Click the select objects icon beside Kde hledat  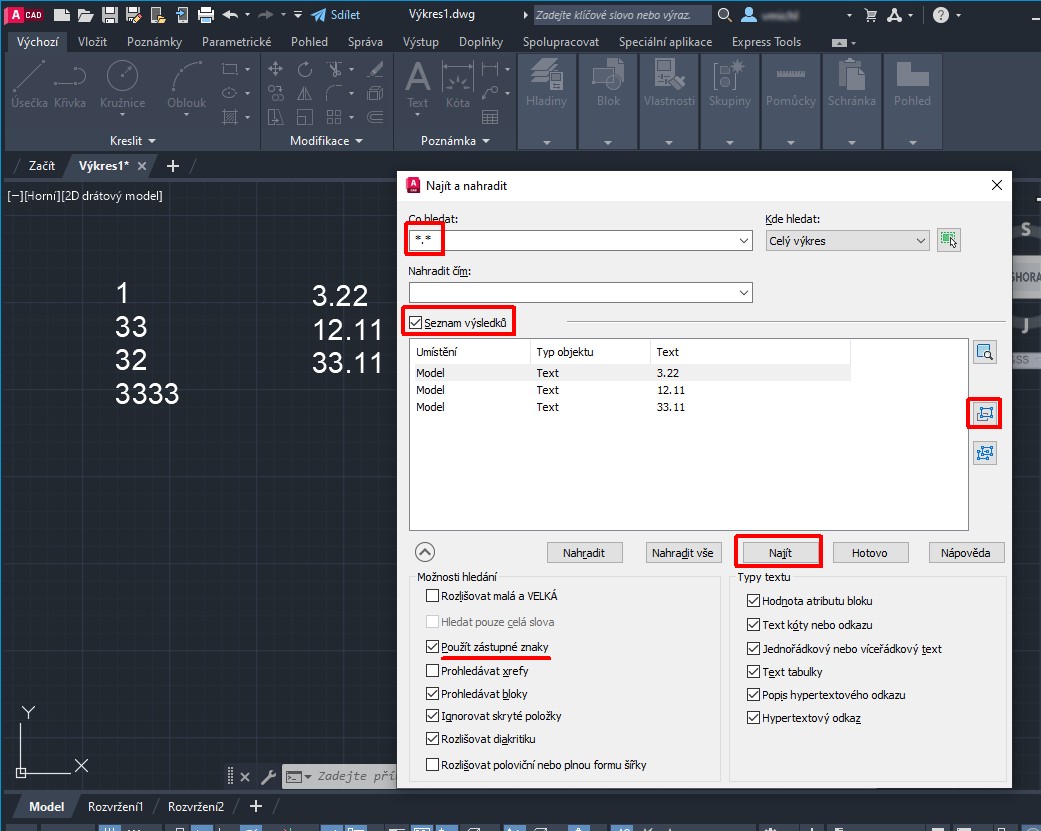(948, 240)
